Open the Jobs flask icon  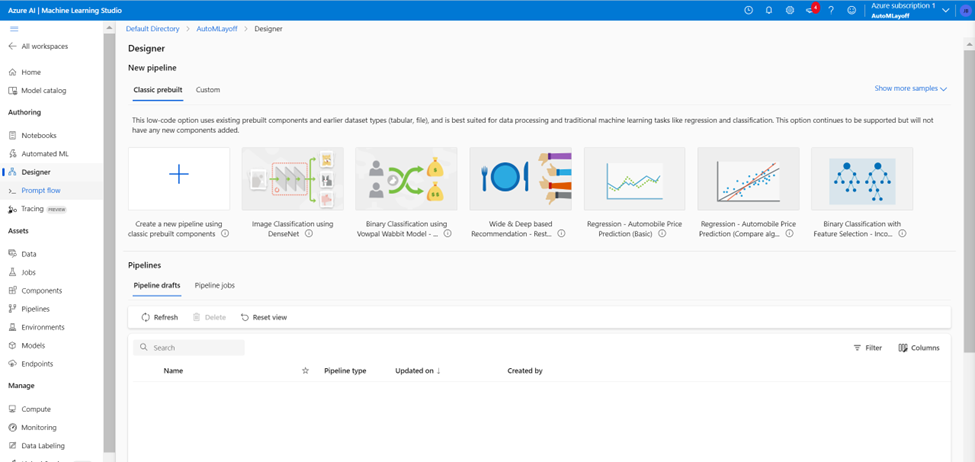click(x=12, y=272)
